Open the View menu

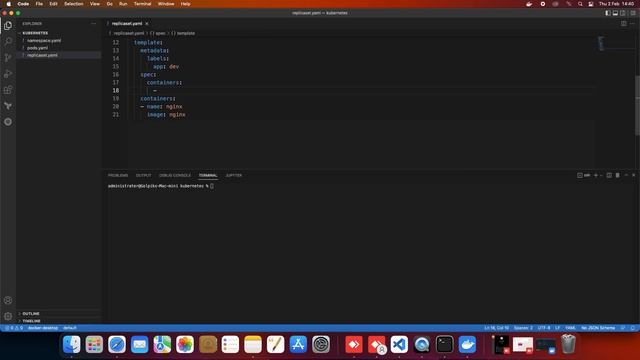(95, 4)
